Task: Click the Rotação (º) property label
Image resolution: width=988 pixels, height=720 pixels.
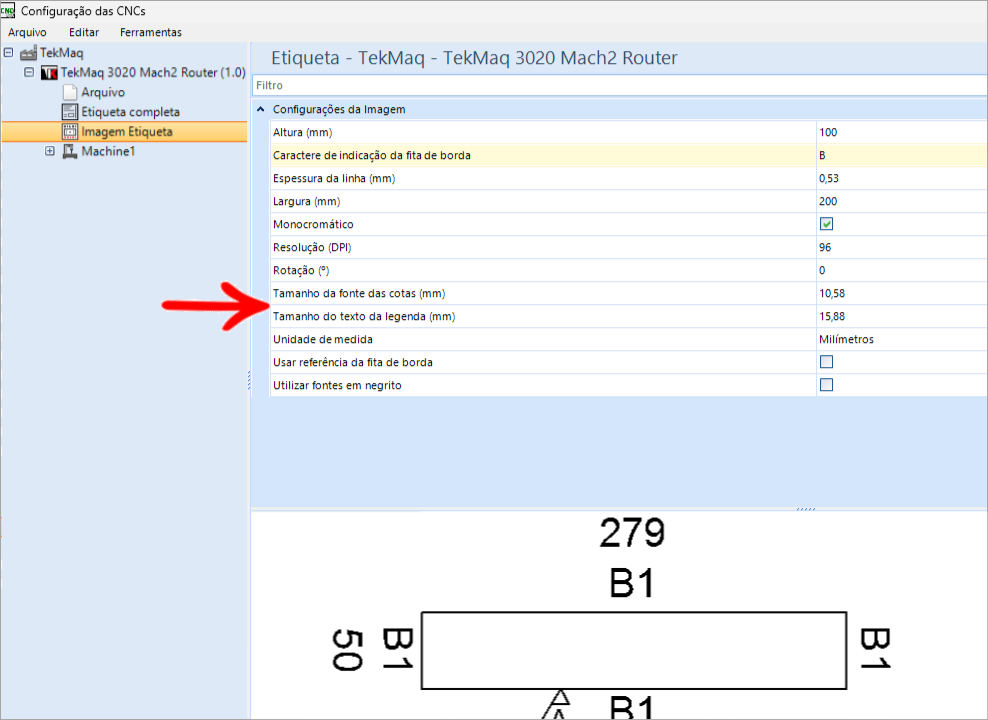Action: click(301, 270)
